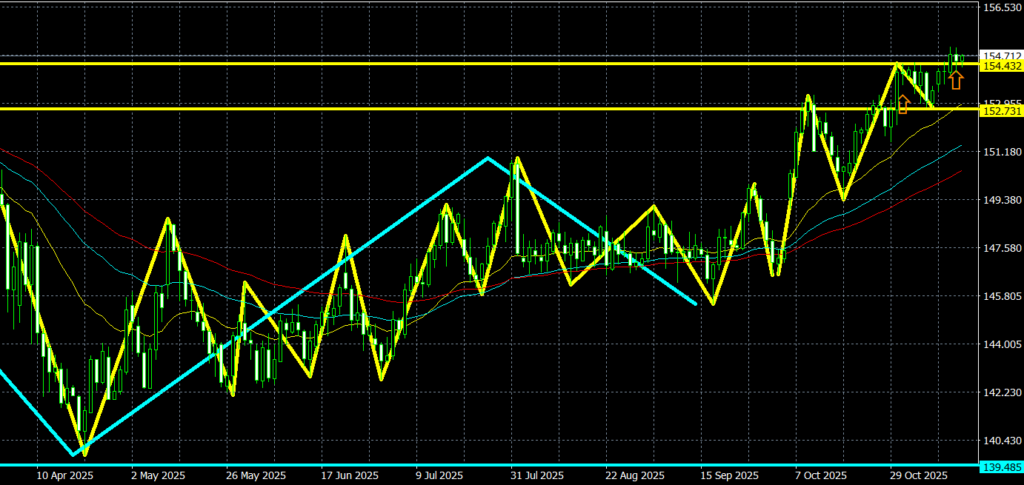The image size is (1024, 485).
Task: Click the cyan 139.485 price label
Action: click(x=1000, y=466)
